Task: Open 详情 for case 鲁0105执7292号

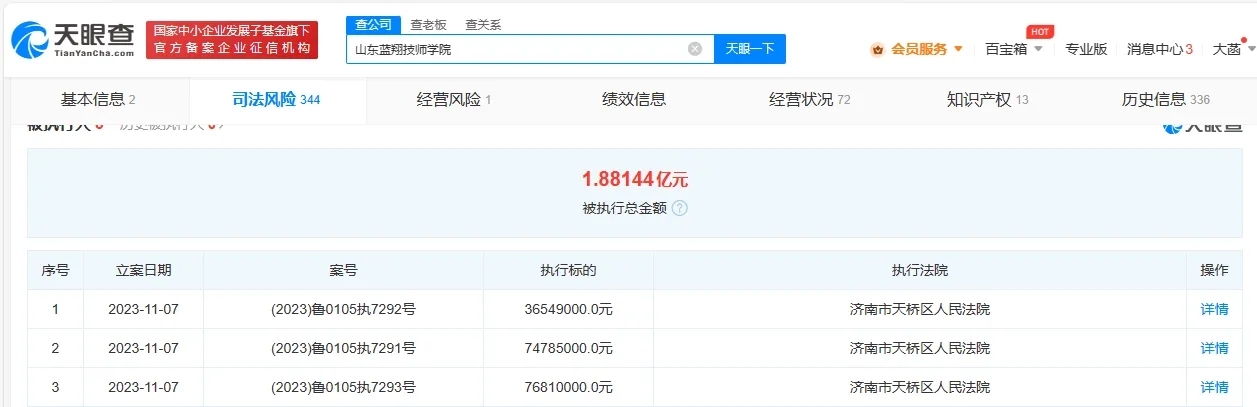Action: tap(1214, 309)
